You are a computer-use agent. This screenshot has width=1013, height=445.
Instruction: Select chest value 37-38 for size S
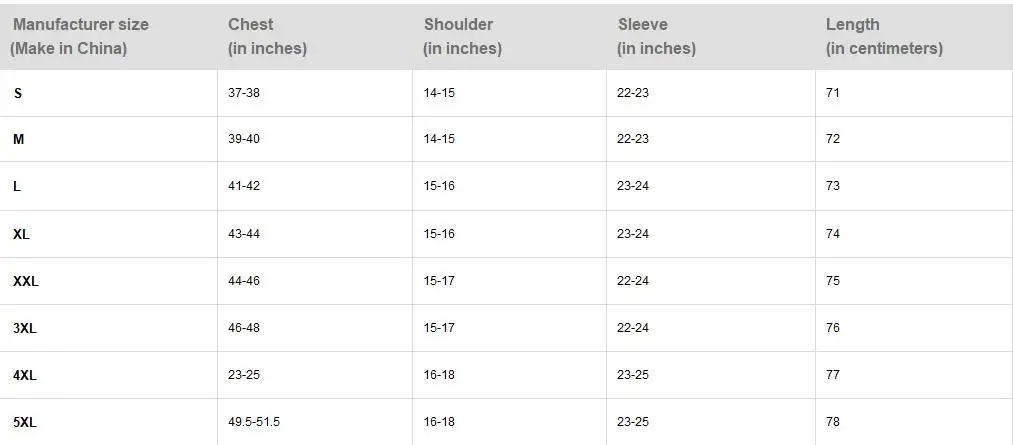[244, 92]
